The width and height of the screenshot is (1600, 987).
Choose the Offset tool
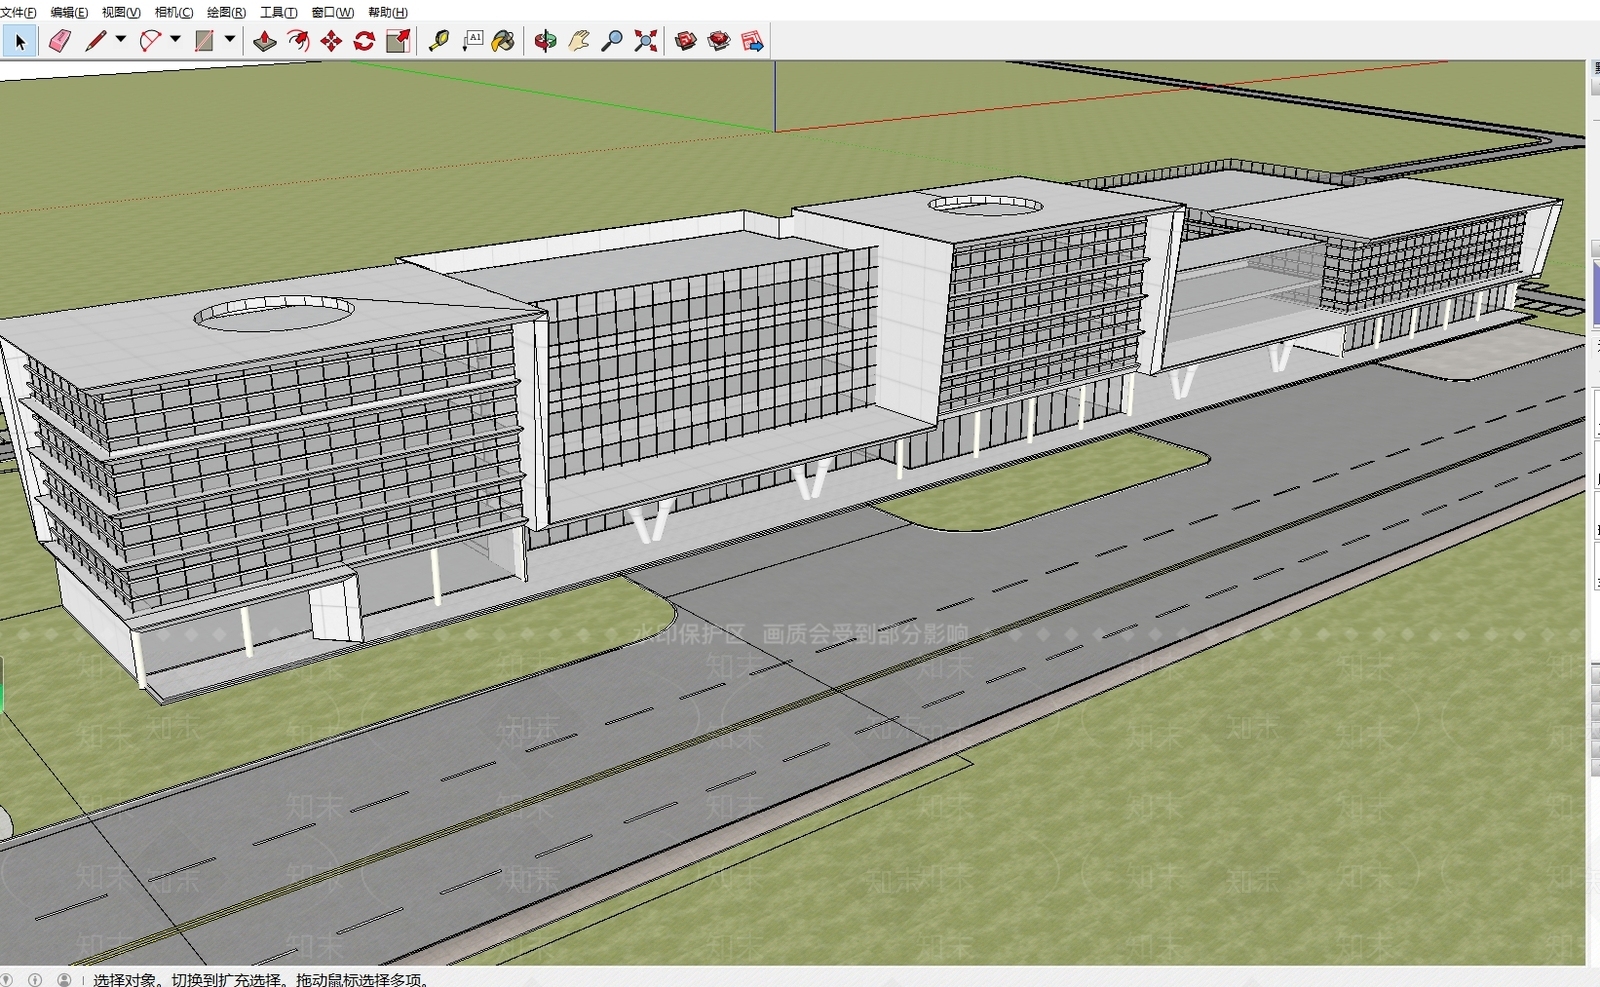[x=298, y=41]
